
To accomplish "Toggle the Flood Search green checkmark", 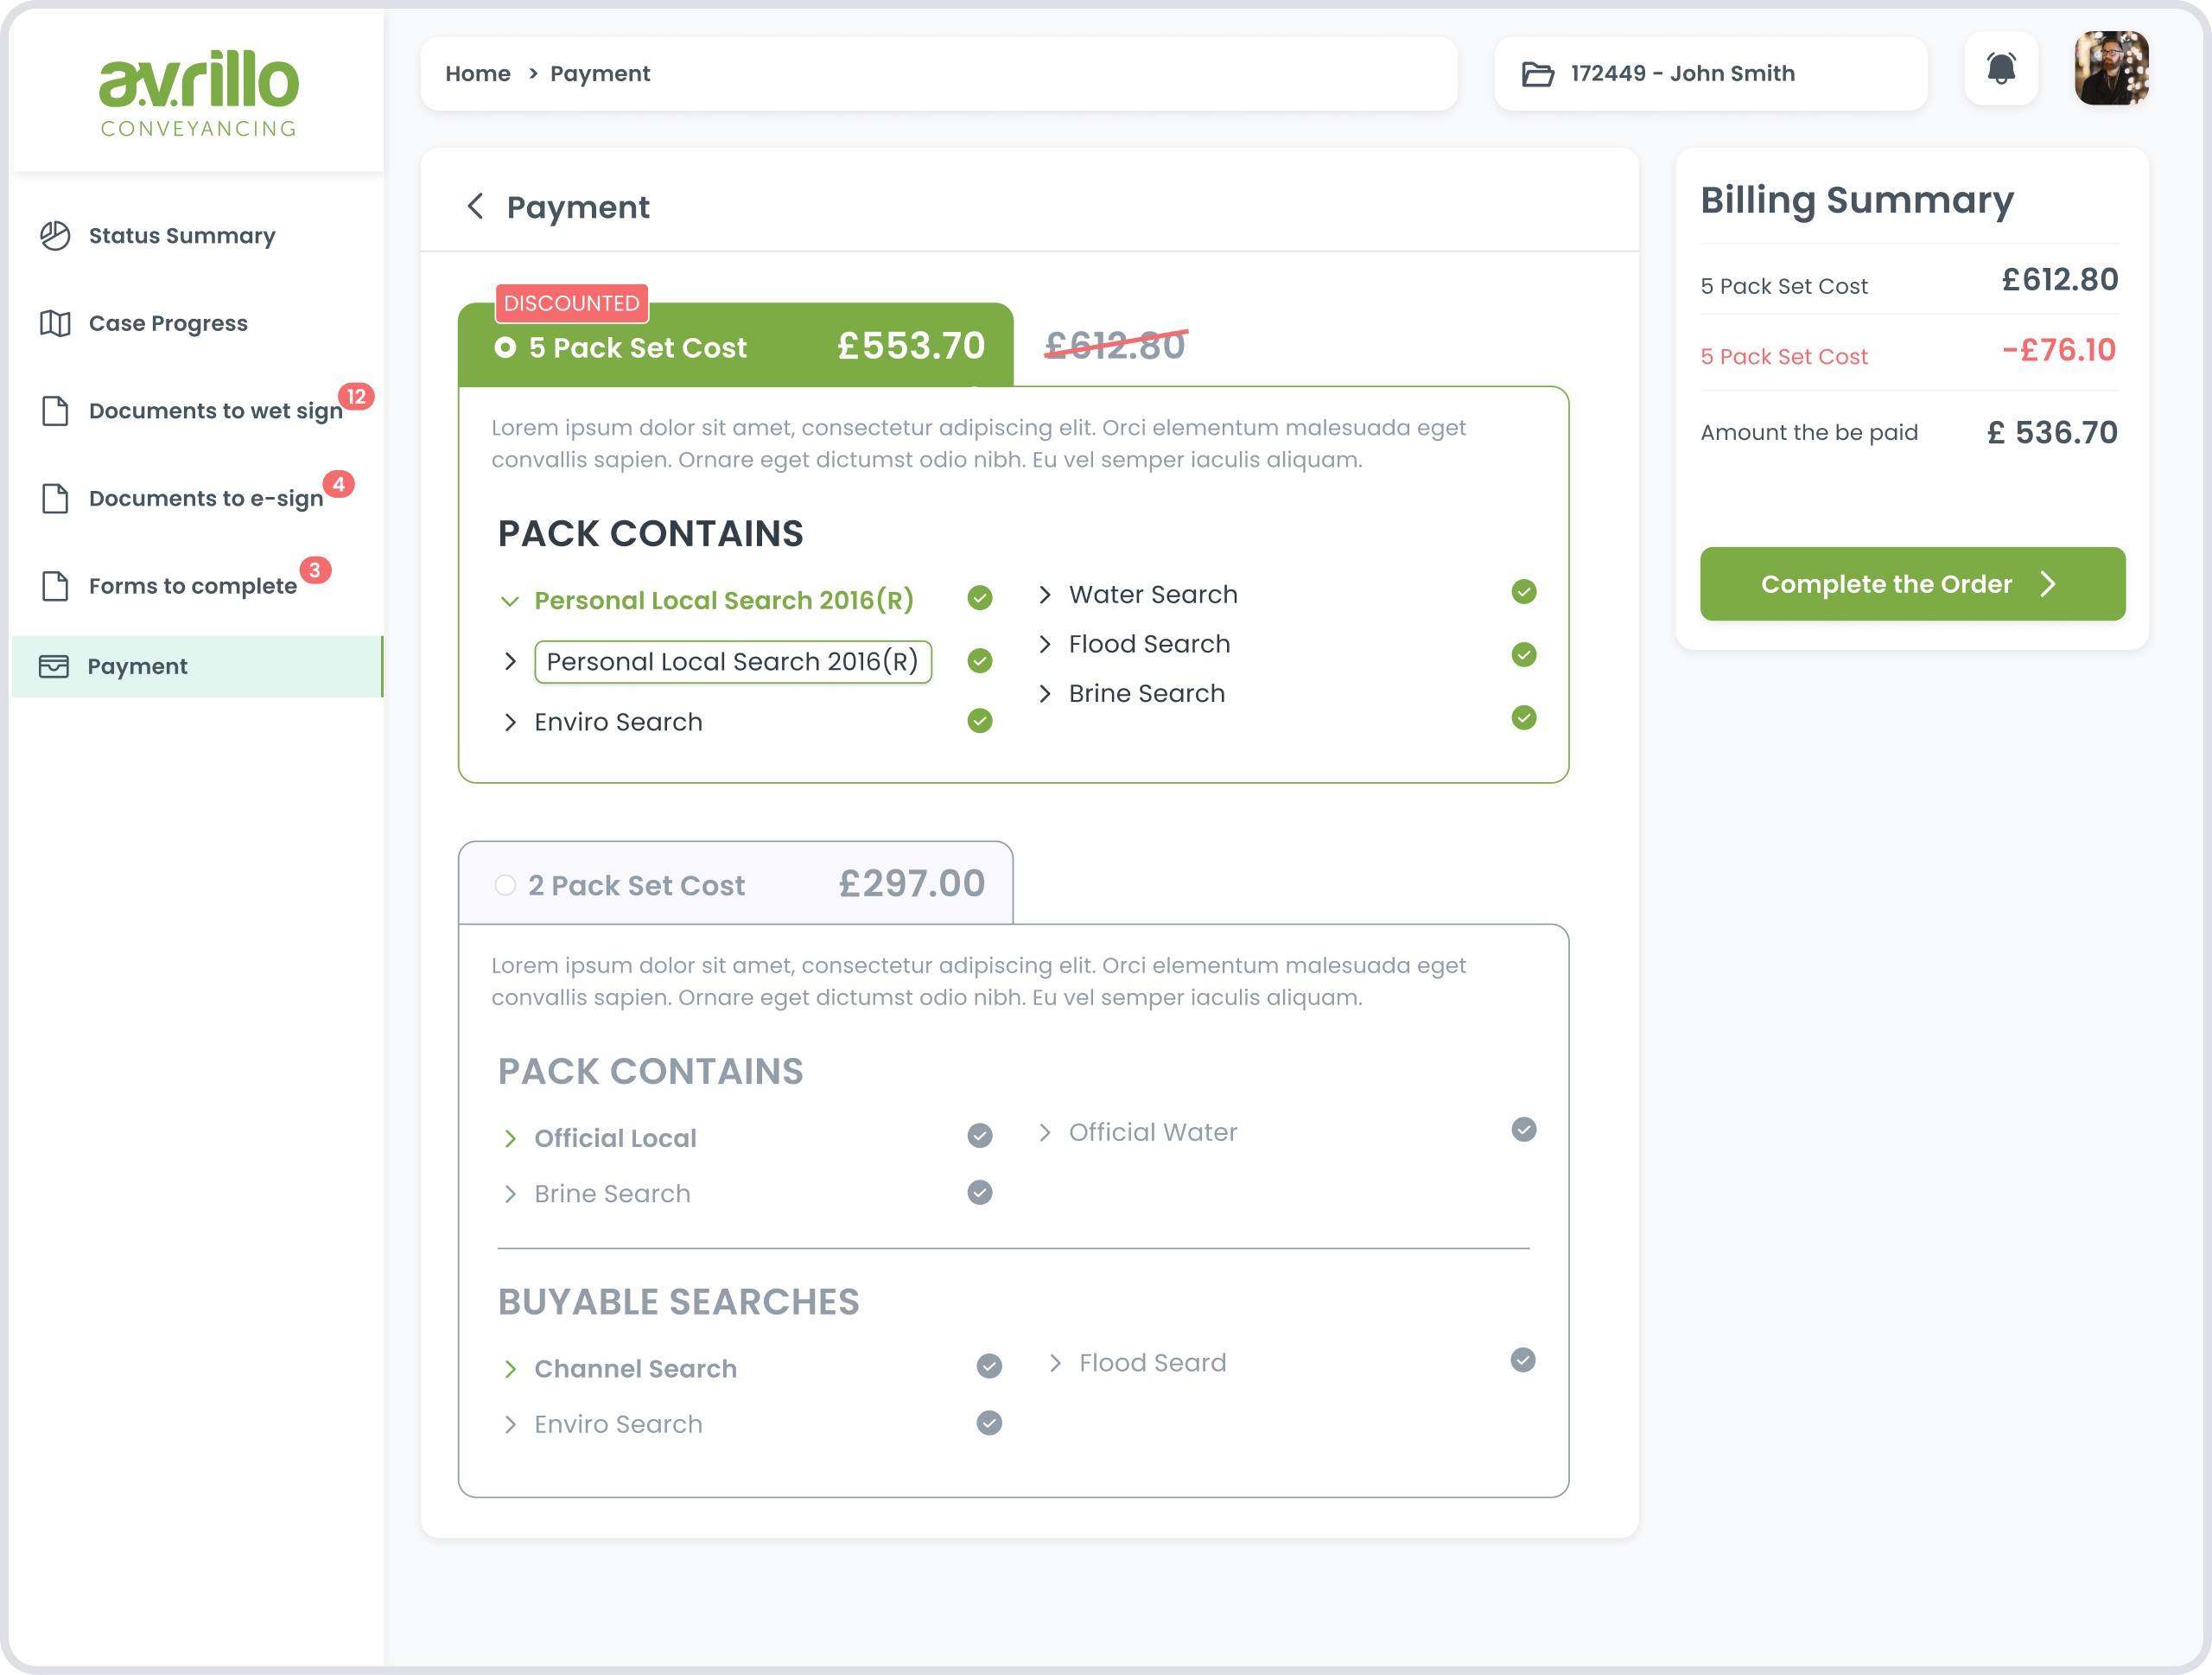I will point(1523,655).
